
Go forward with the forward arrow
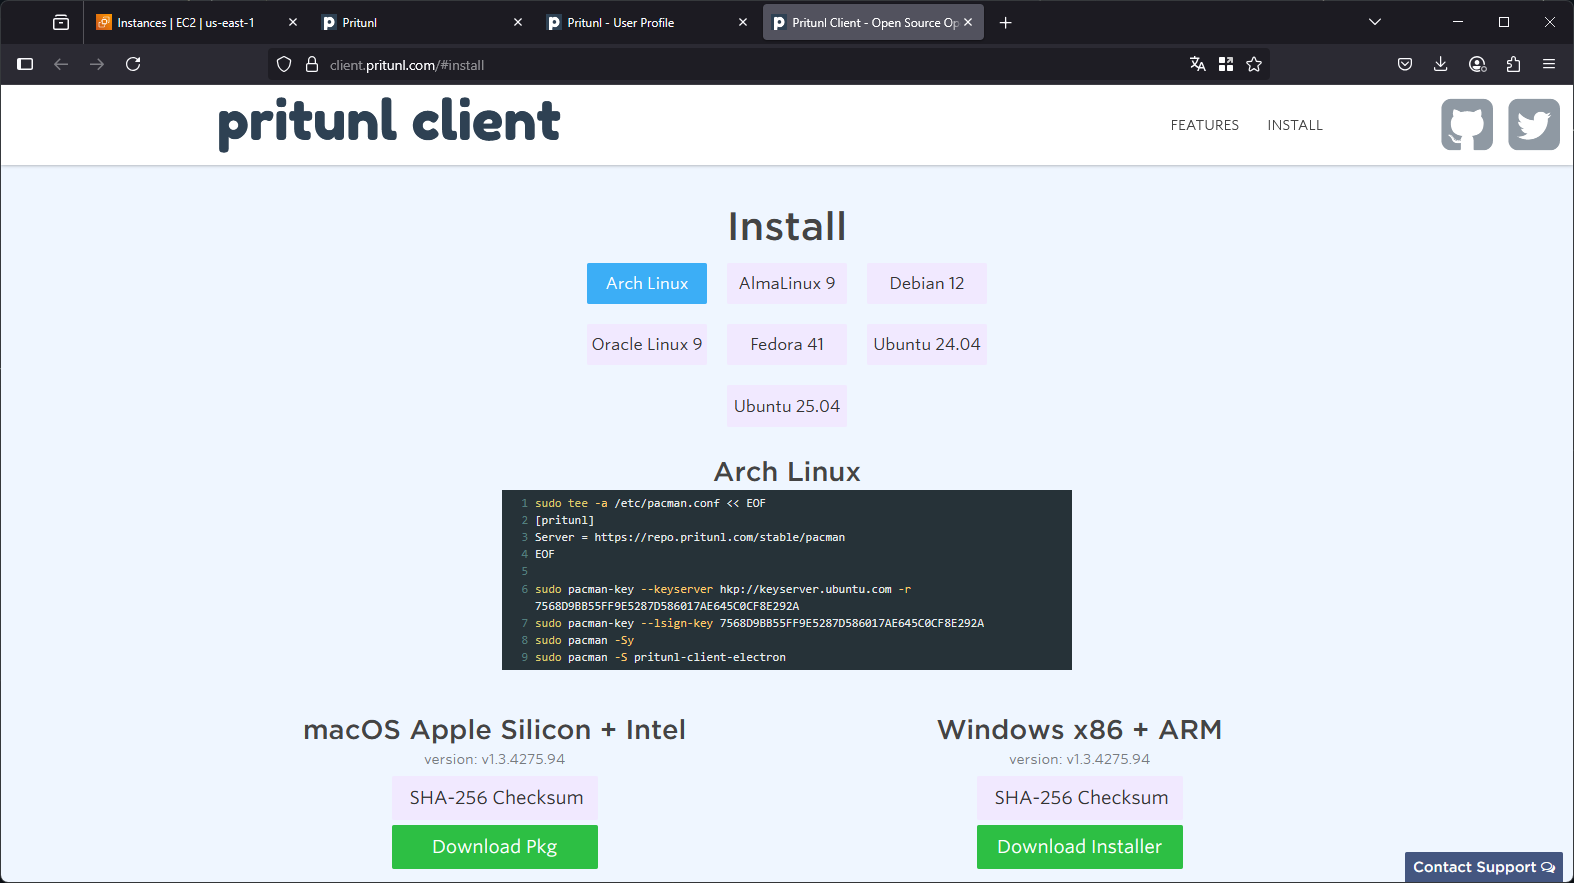(97, 64)
